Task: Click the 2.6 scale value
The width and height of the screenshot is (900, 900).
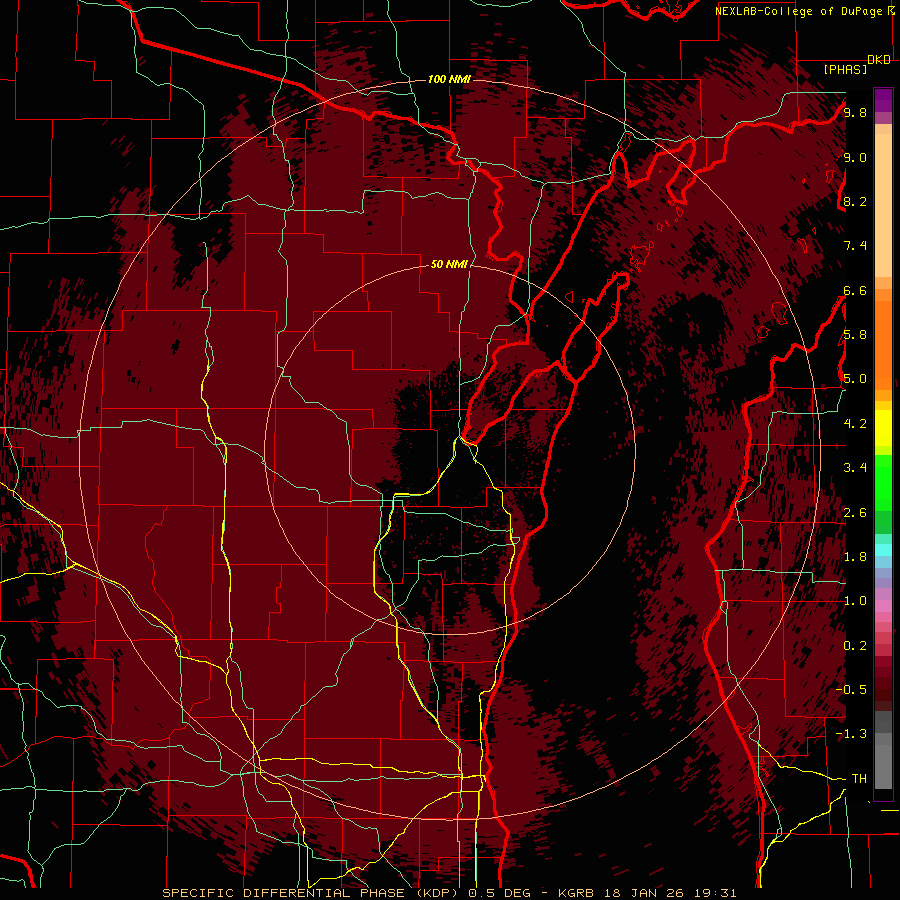Action: click(x=855, y=513)
